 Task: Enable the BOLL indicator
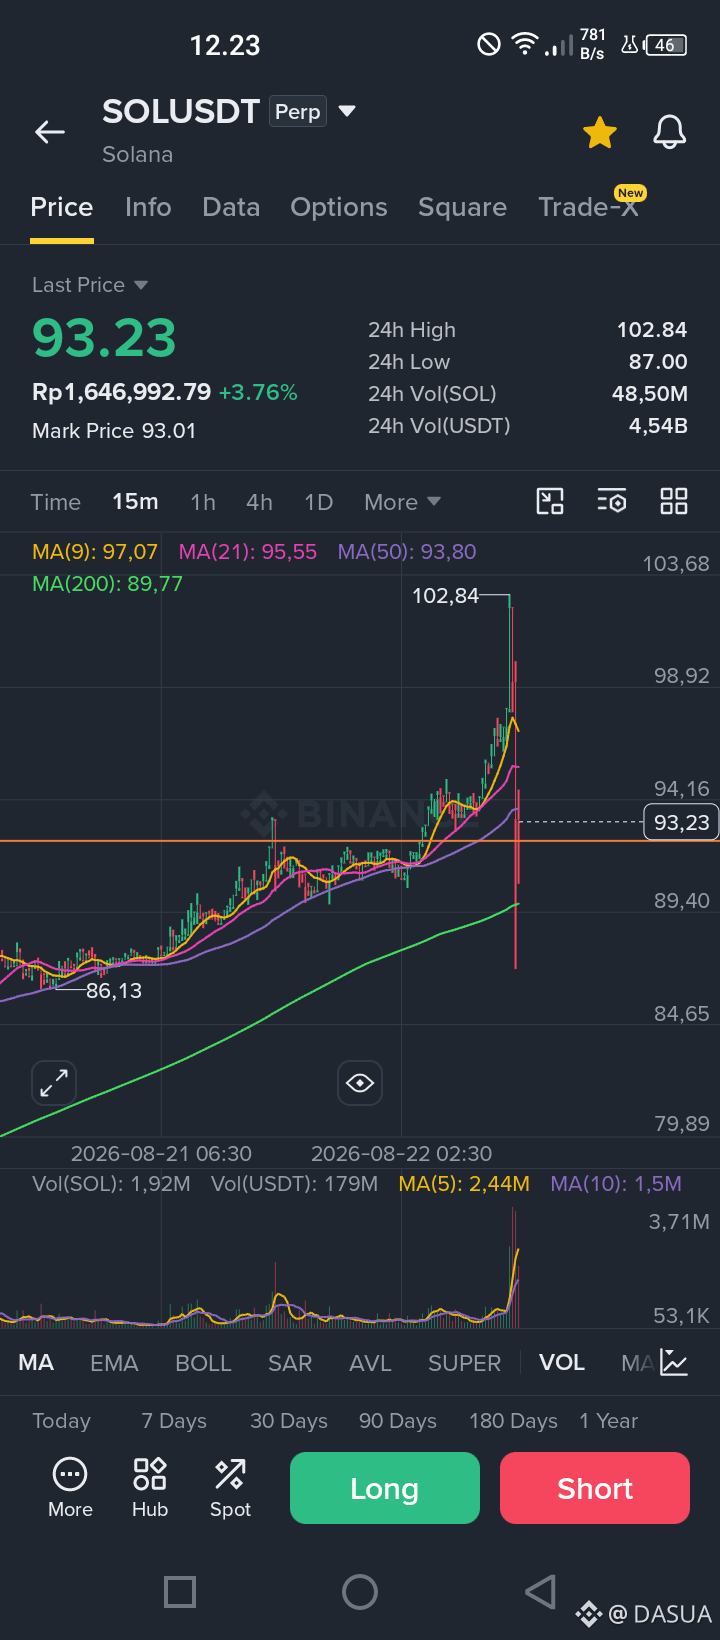203,1363
